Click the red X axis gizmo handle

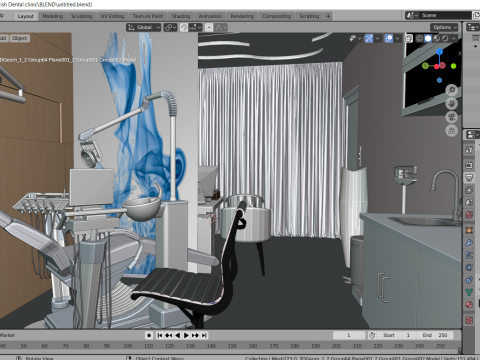(442, 65)
